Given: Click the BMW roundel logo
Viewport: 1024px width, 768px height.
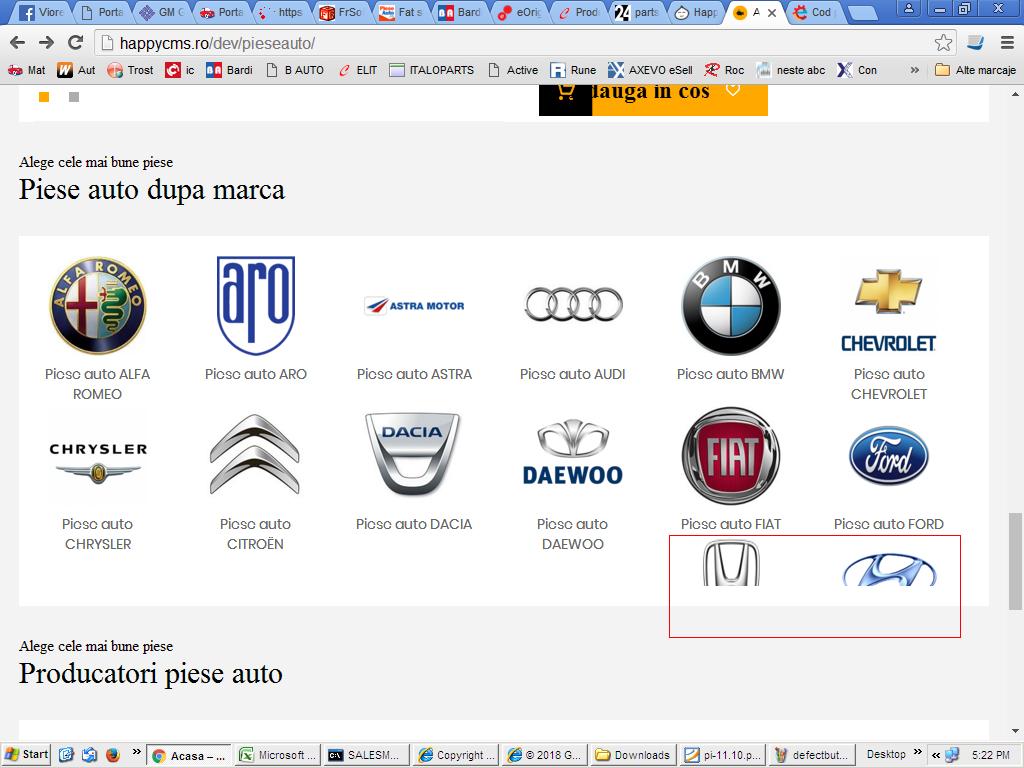Looking at the screenshot, I should (731, 305).
